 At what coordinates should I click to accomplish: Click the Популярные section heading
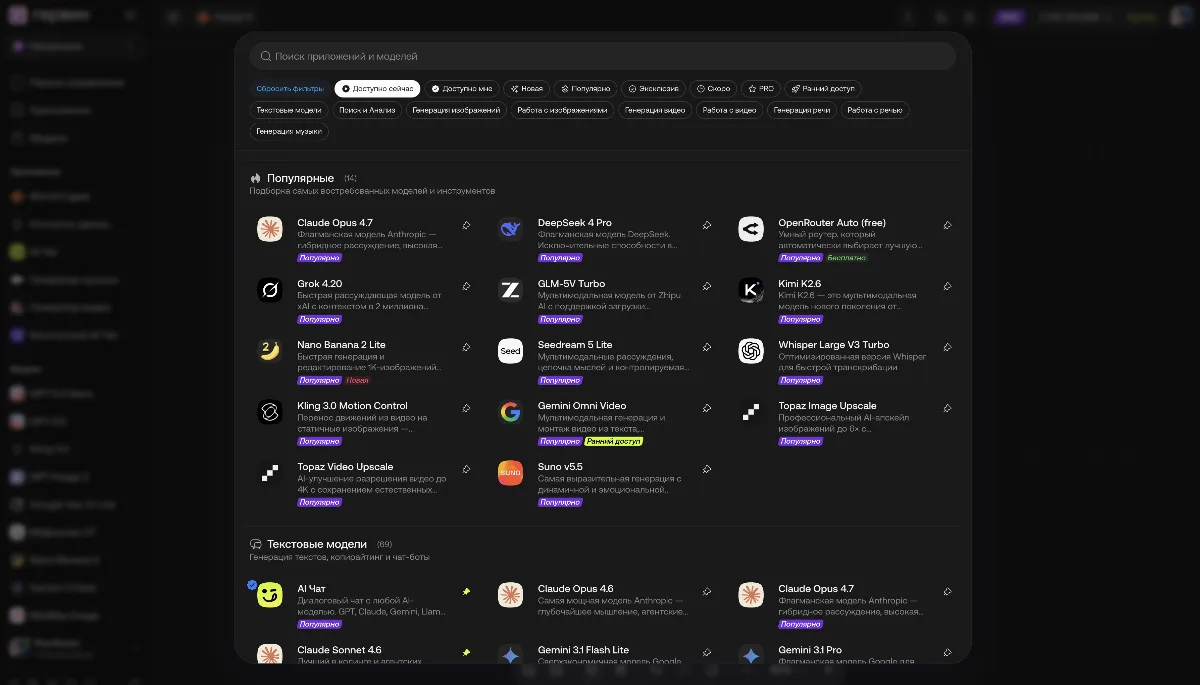point(300,178)
